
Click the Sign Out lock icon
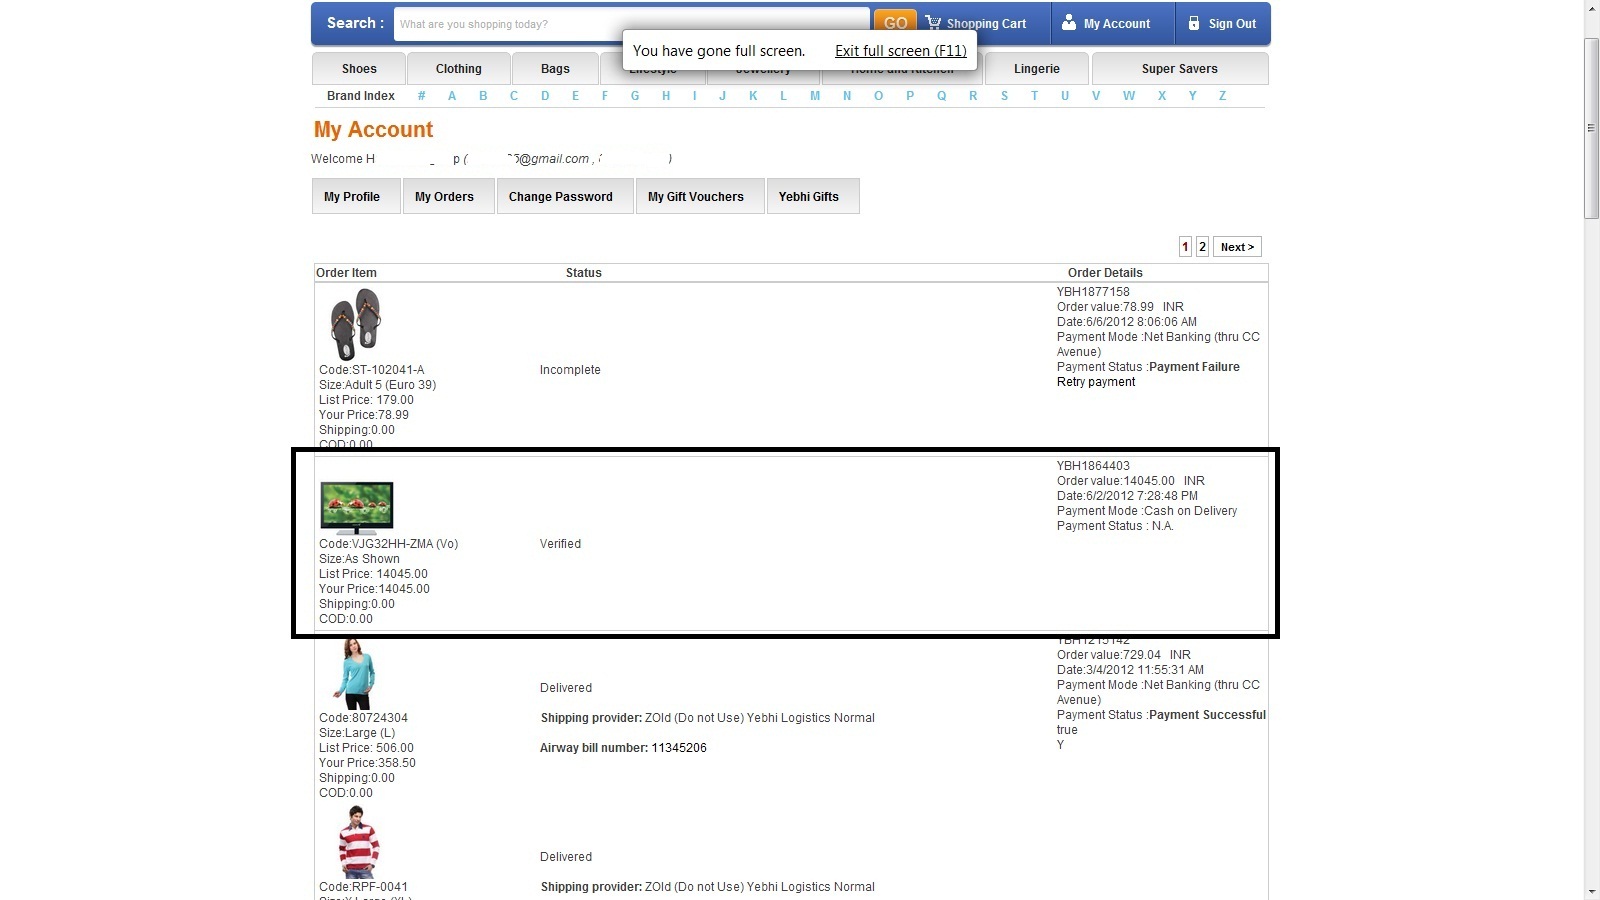1193,23
